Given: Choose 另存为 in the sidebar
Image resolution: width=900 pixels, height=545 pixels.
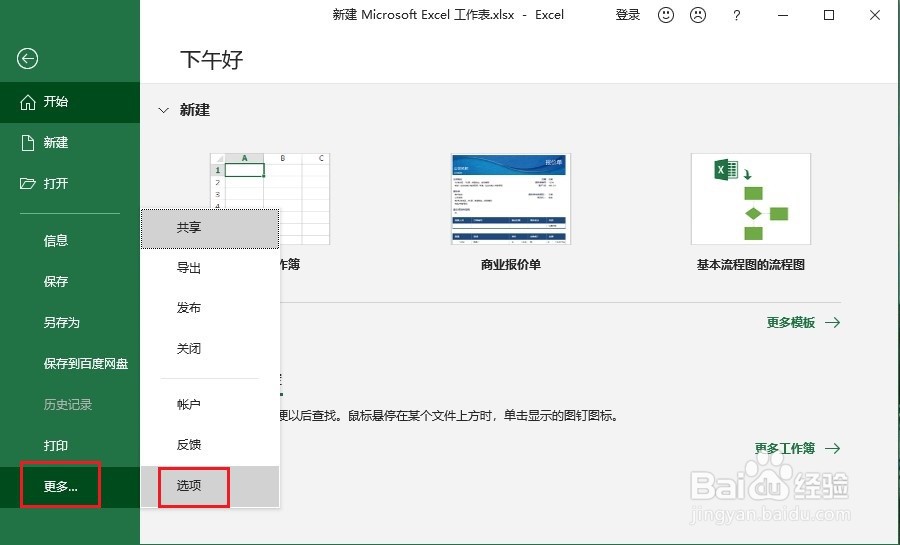Looking at the screenshot, I should (x=70, y=322).
